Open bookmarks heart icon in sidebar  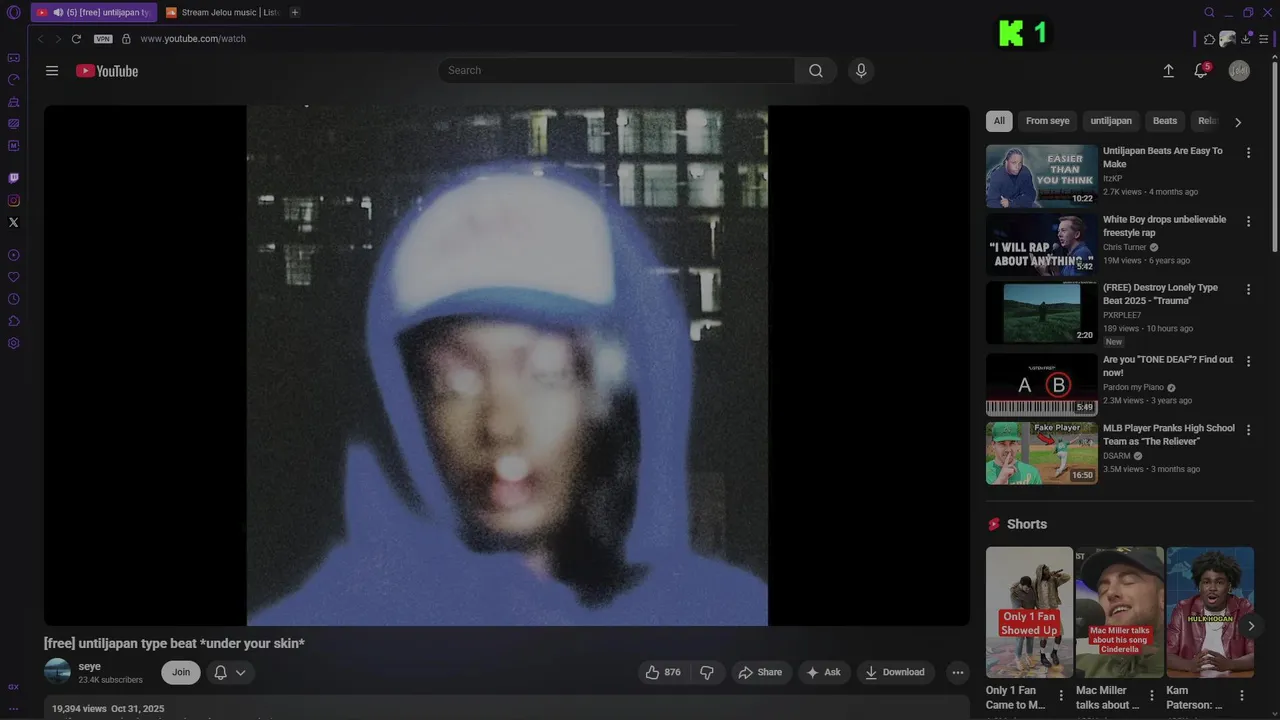pos(13,277)
